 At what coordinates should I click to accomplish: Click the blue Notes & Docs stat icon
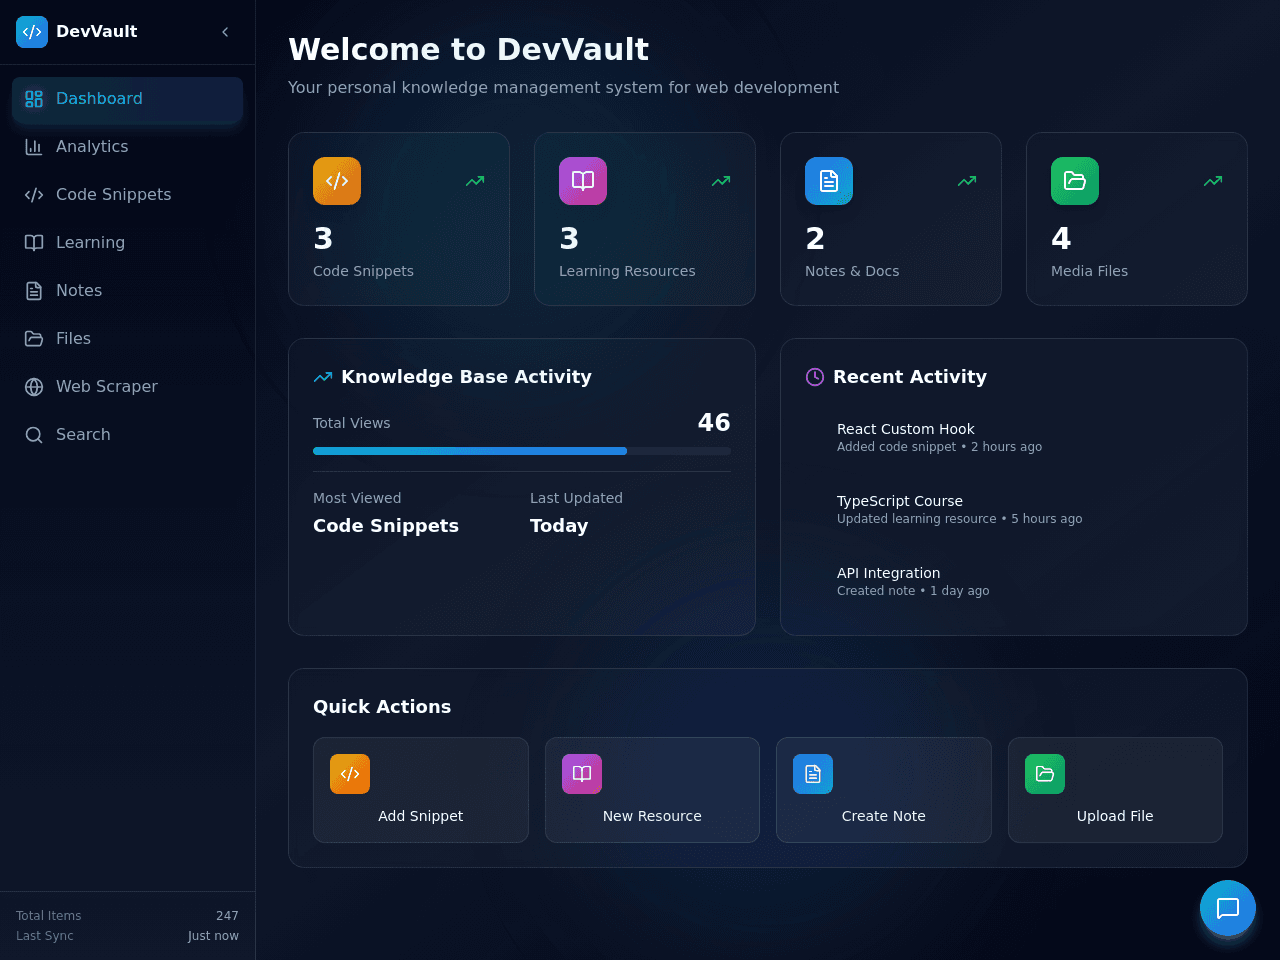coord(829,181)
